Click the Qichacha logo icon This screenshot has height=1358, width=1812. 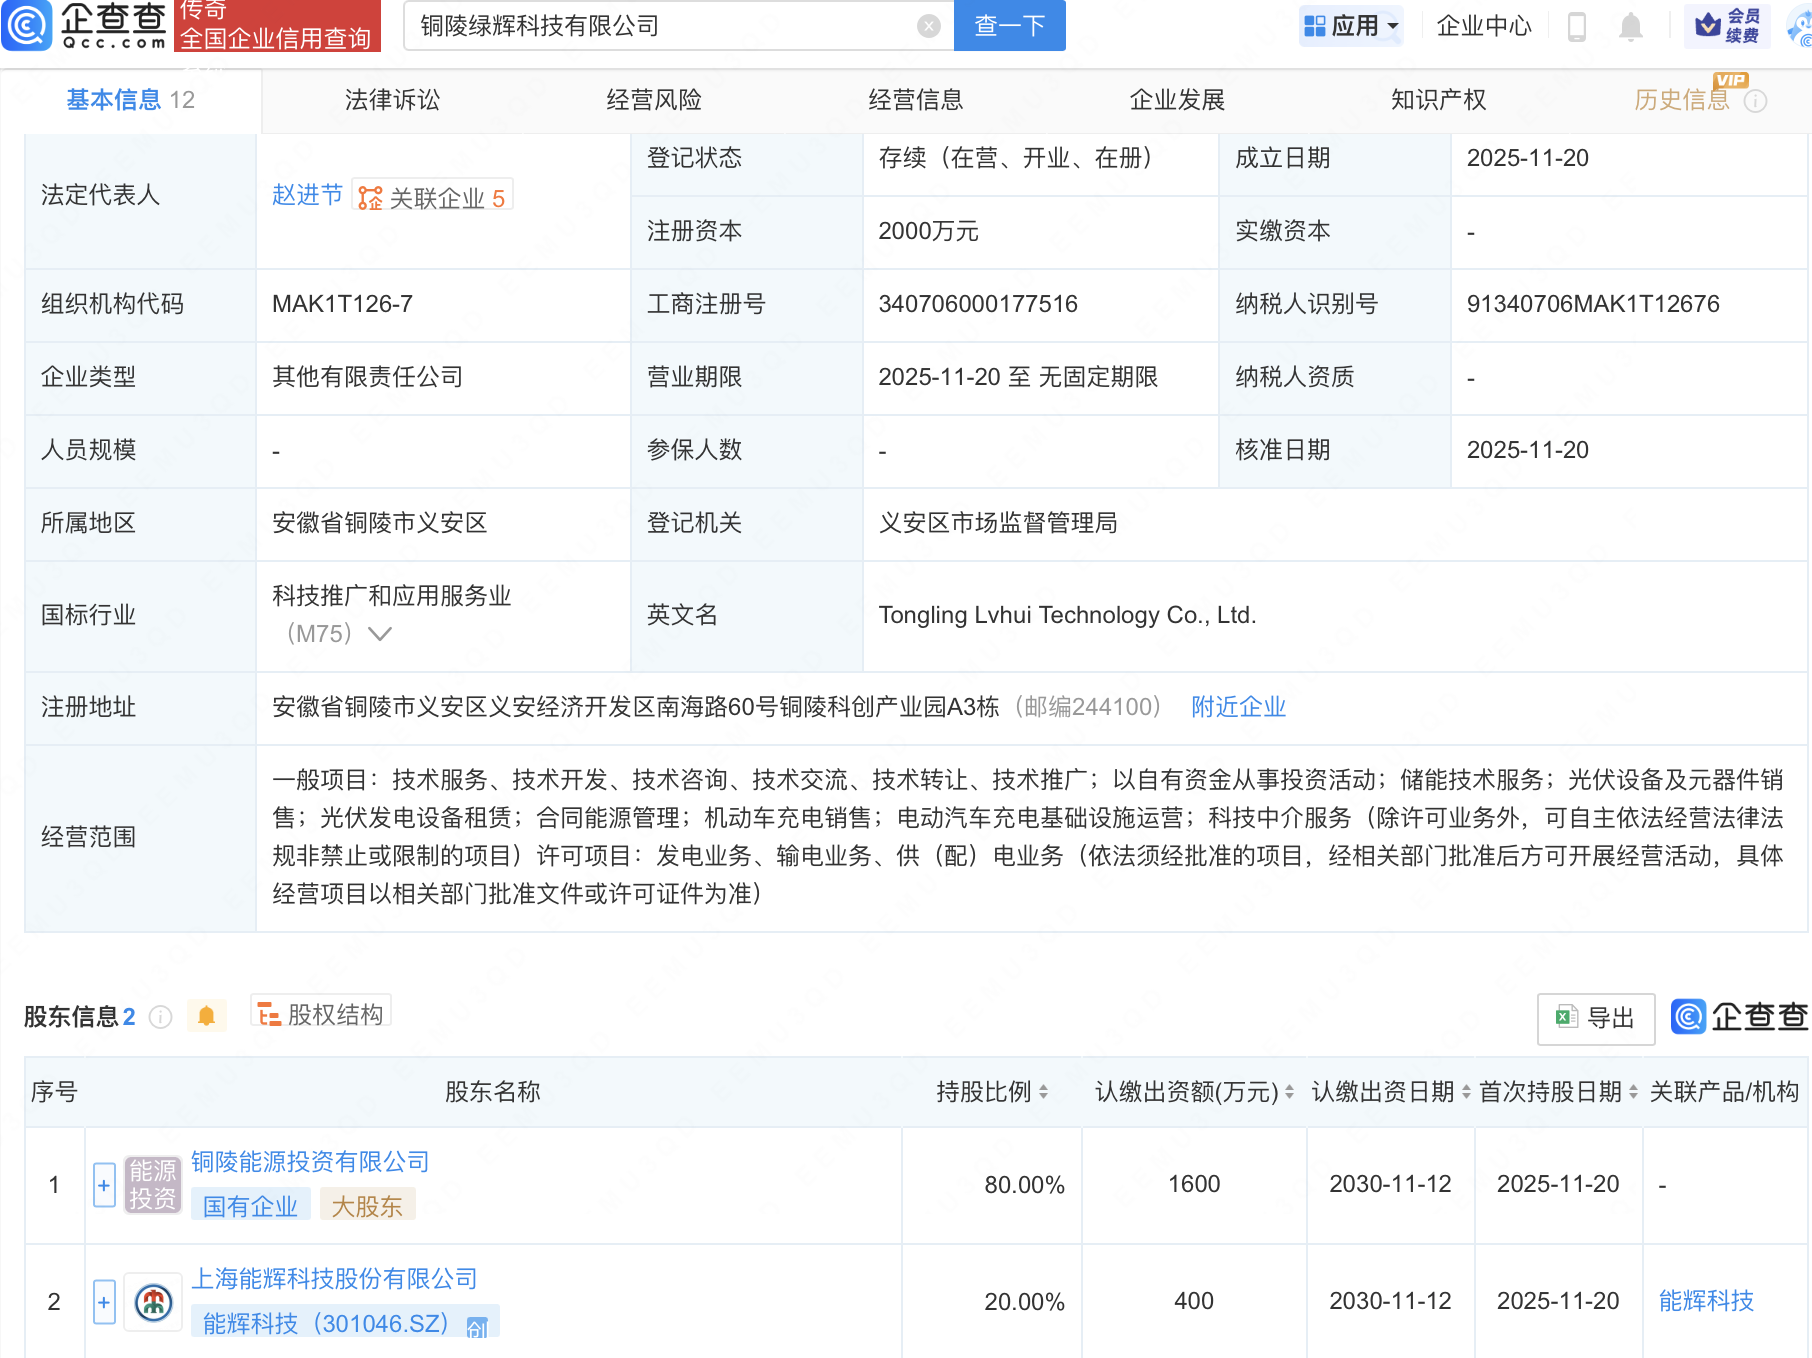coord(27,25)
